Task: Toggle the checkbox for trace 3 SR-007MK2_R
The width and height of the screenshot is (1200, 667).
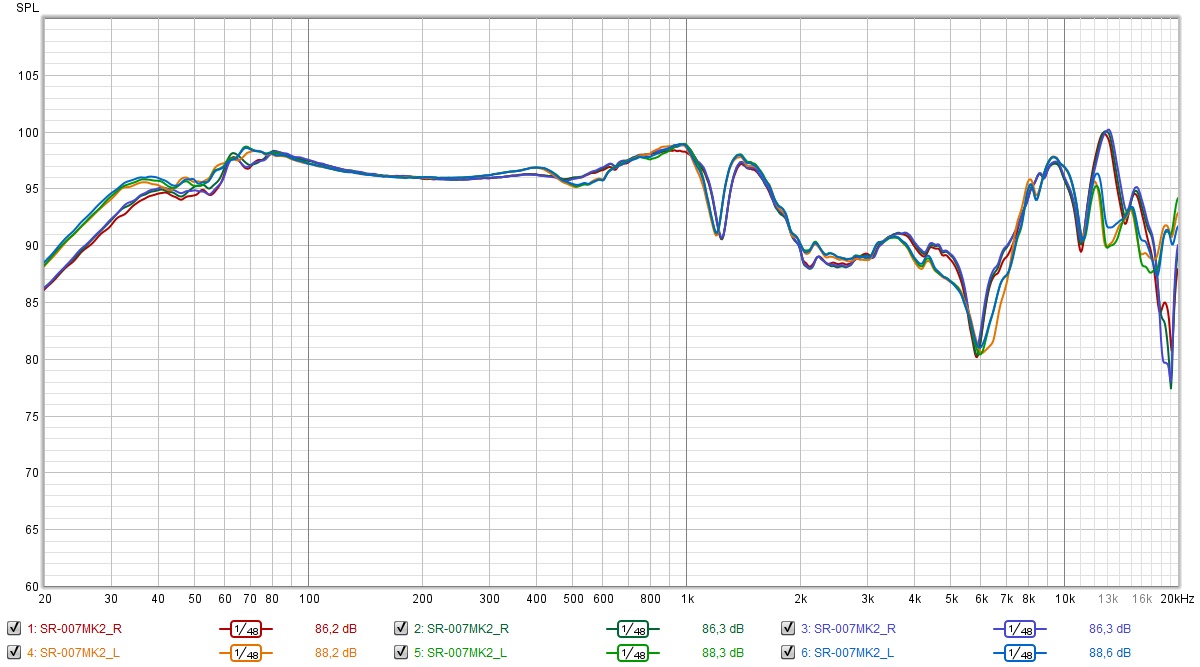Action: [x=788, y=629]
